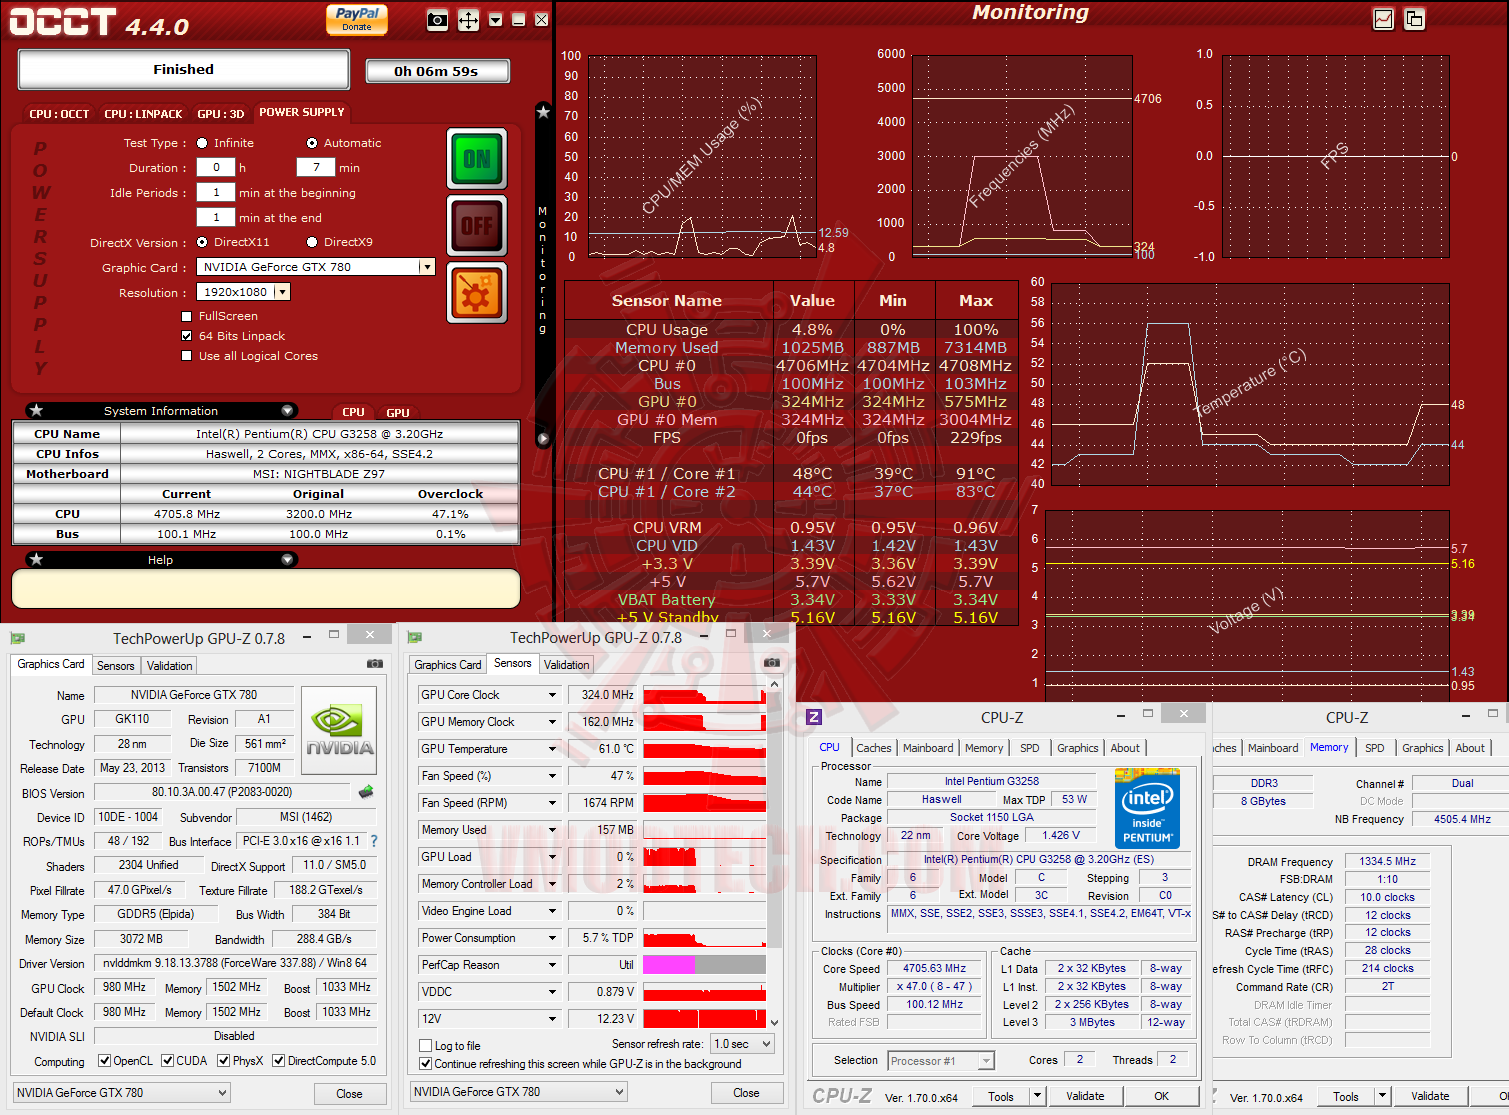Click Close in GPU-Z's Graphics Card window
Viewport: 1509px width, 1115px height.
click(349, 1094)
